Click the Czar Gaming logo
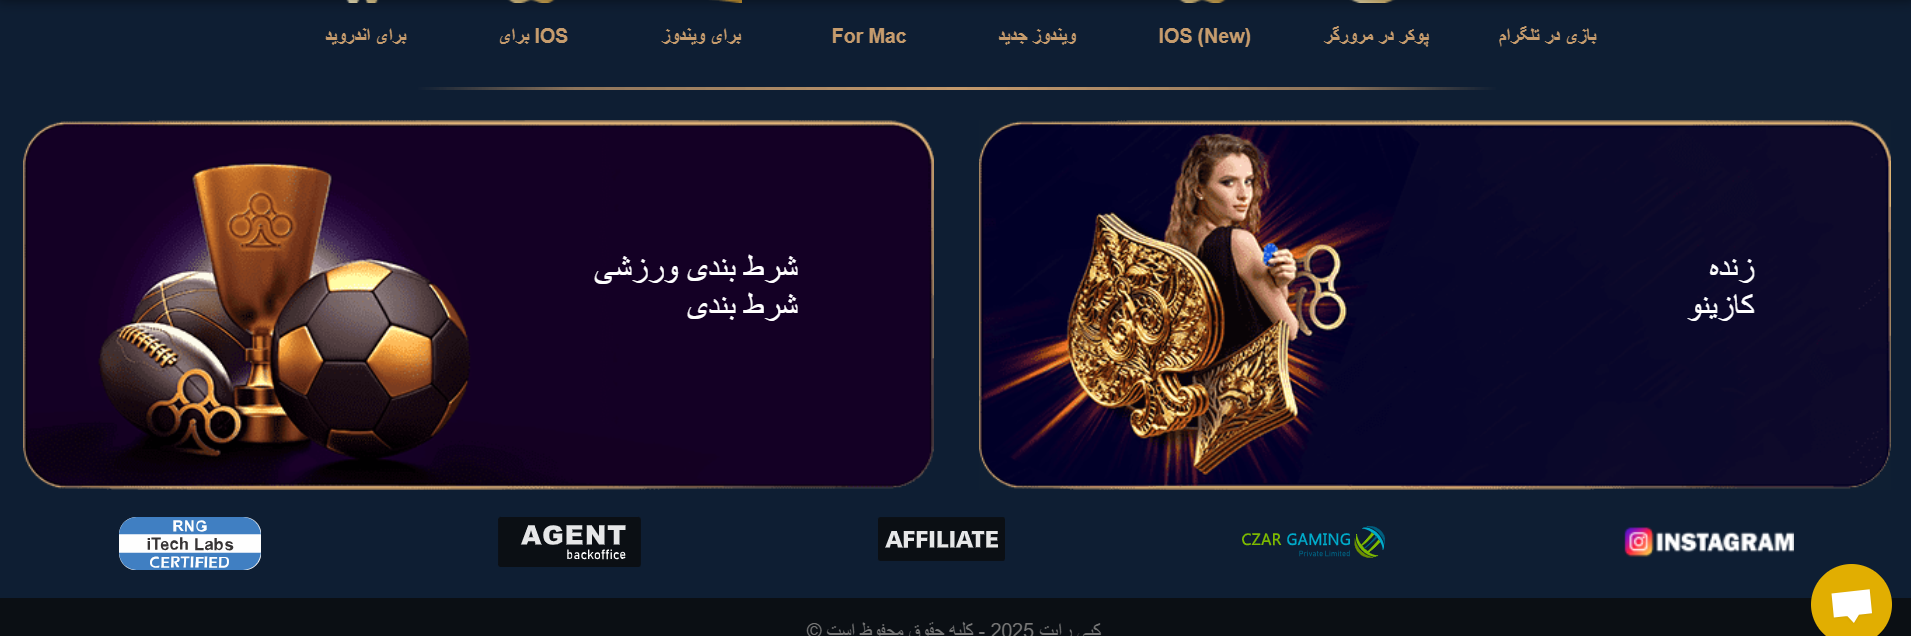Screen dimensions: 1911x636 coord(1312,542)
